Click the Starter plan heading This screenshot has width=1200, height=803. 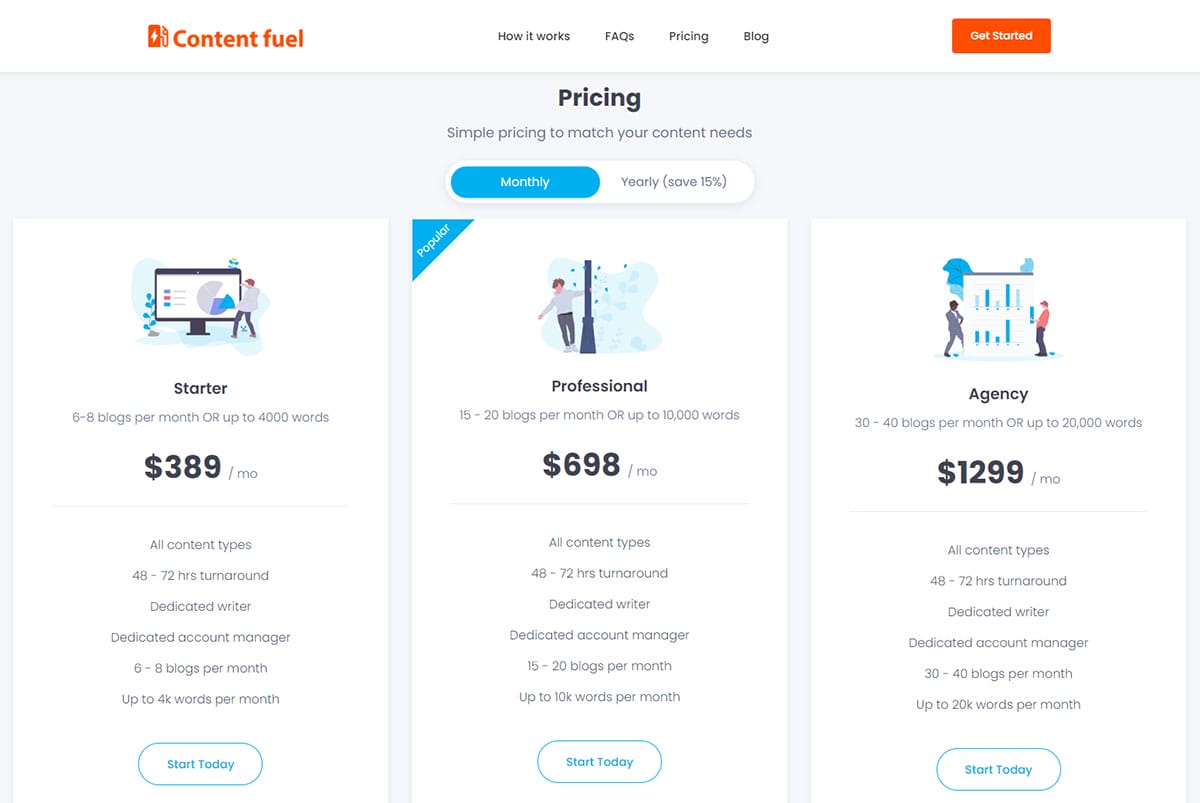200,388
